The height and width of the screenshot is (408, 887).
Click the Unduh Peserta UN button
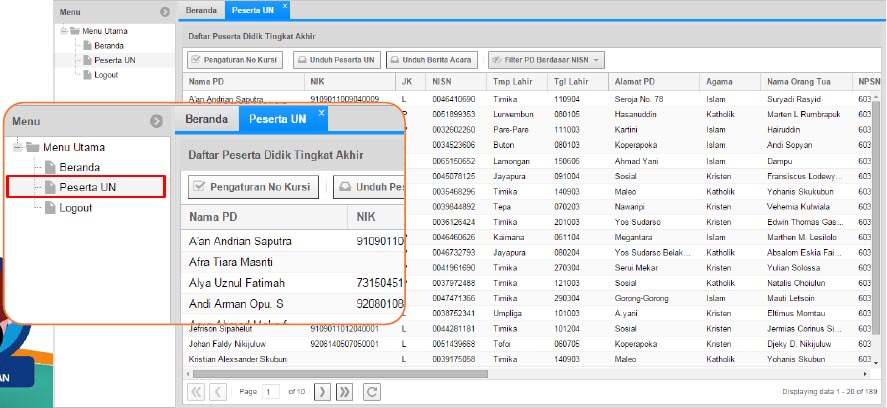(x=337, y=60)
